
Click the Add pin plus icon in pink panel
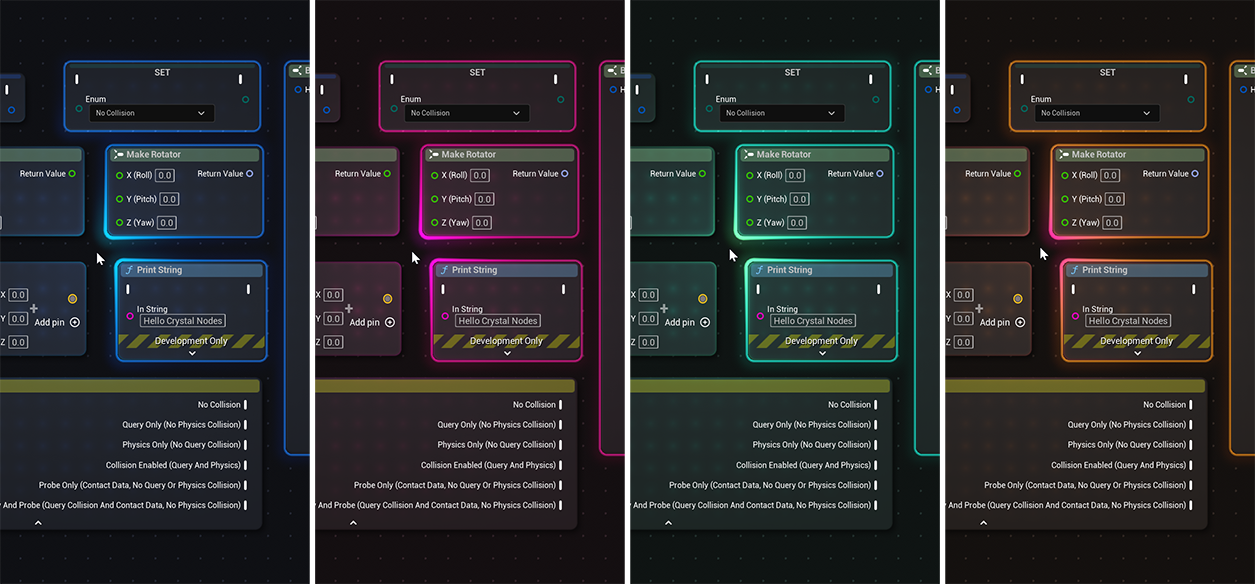click(x=390, y=322)
